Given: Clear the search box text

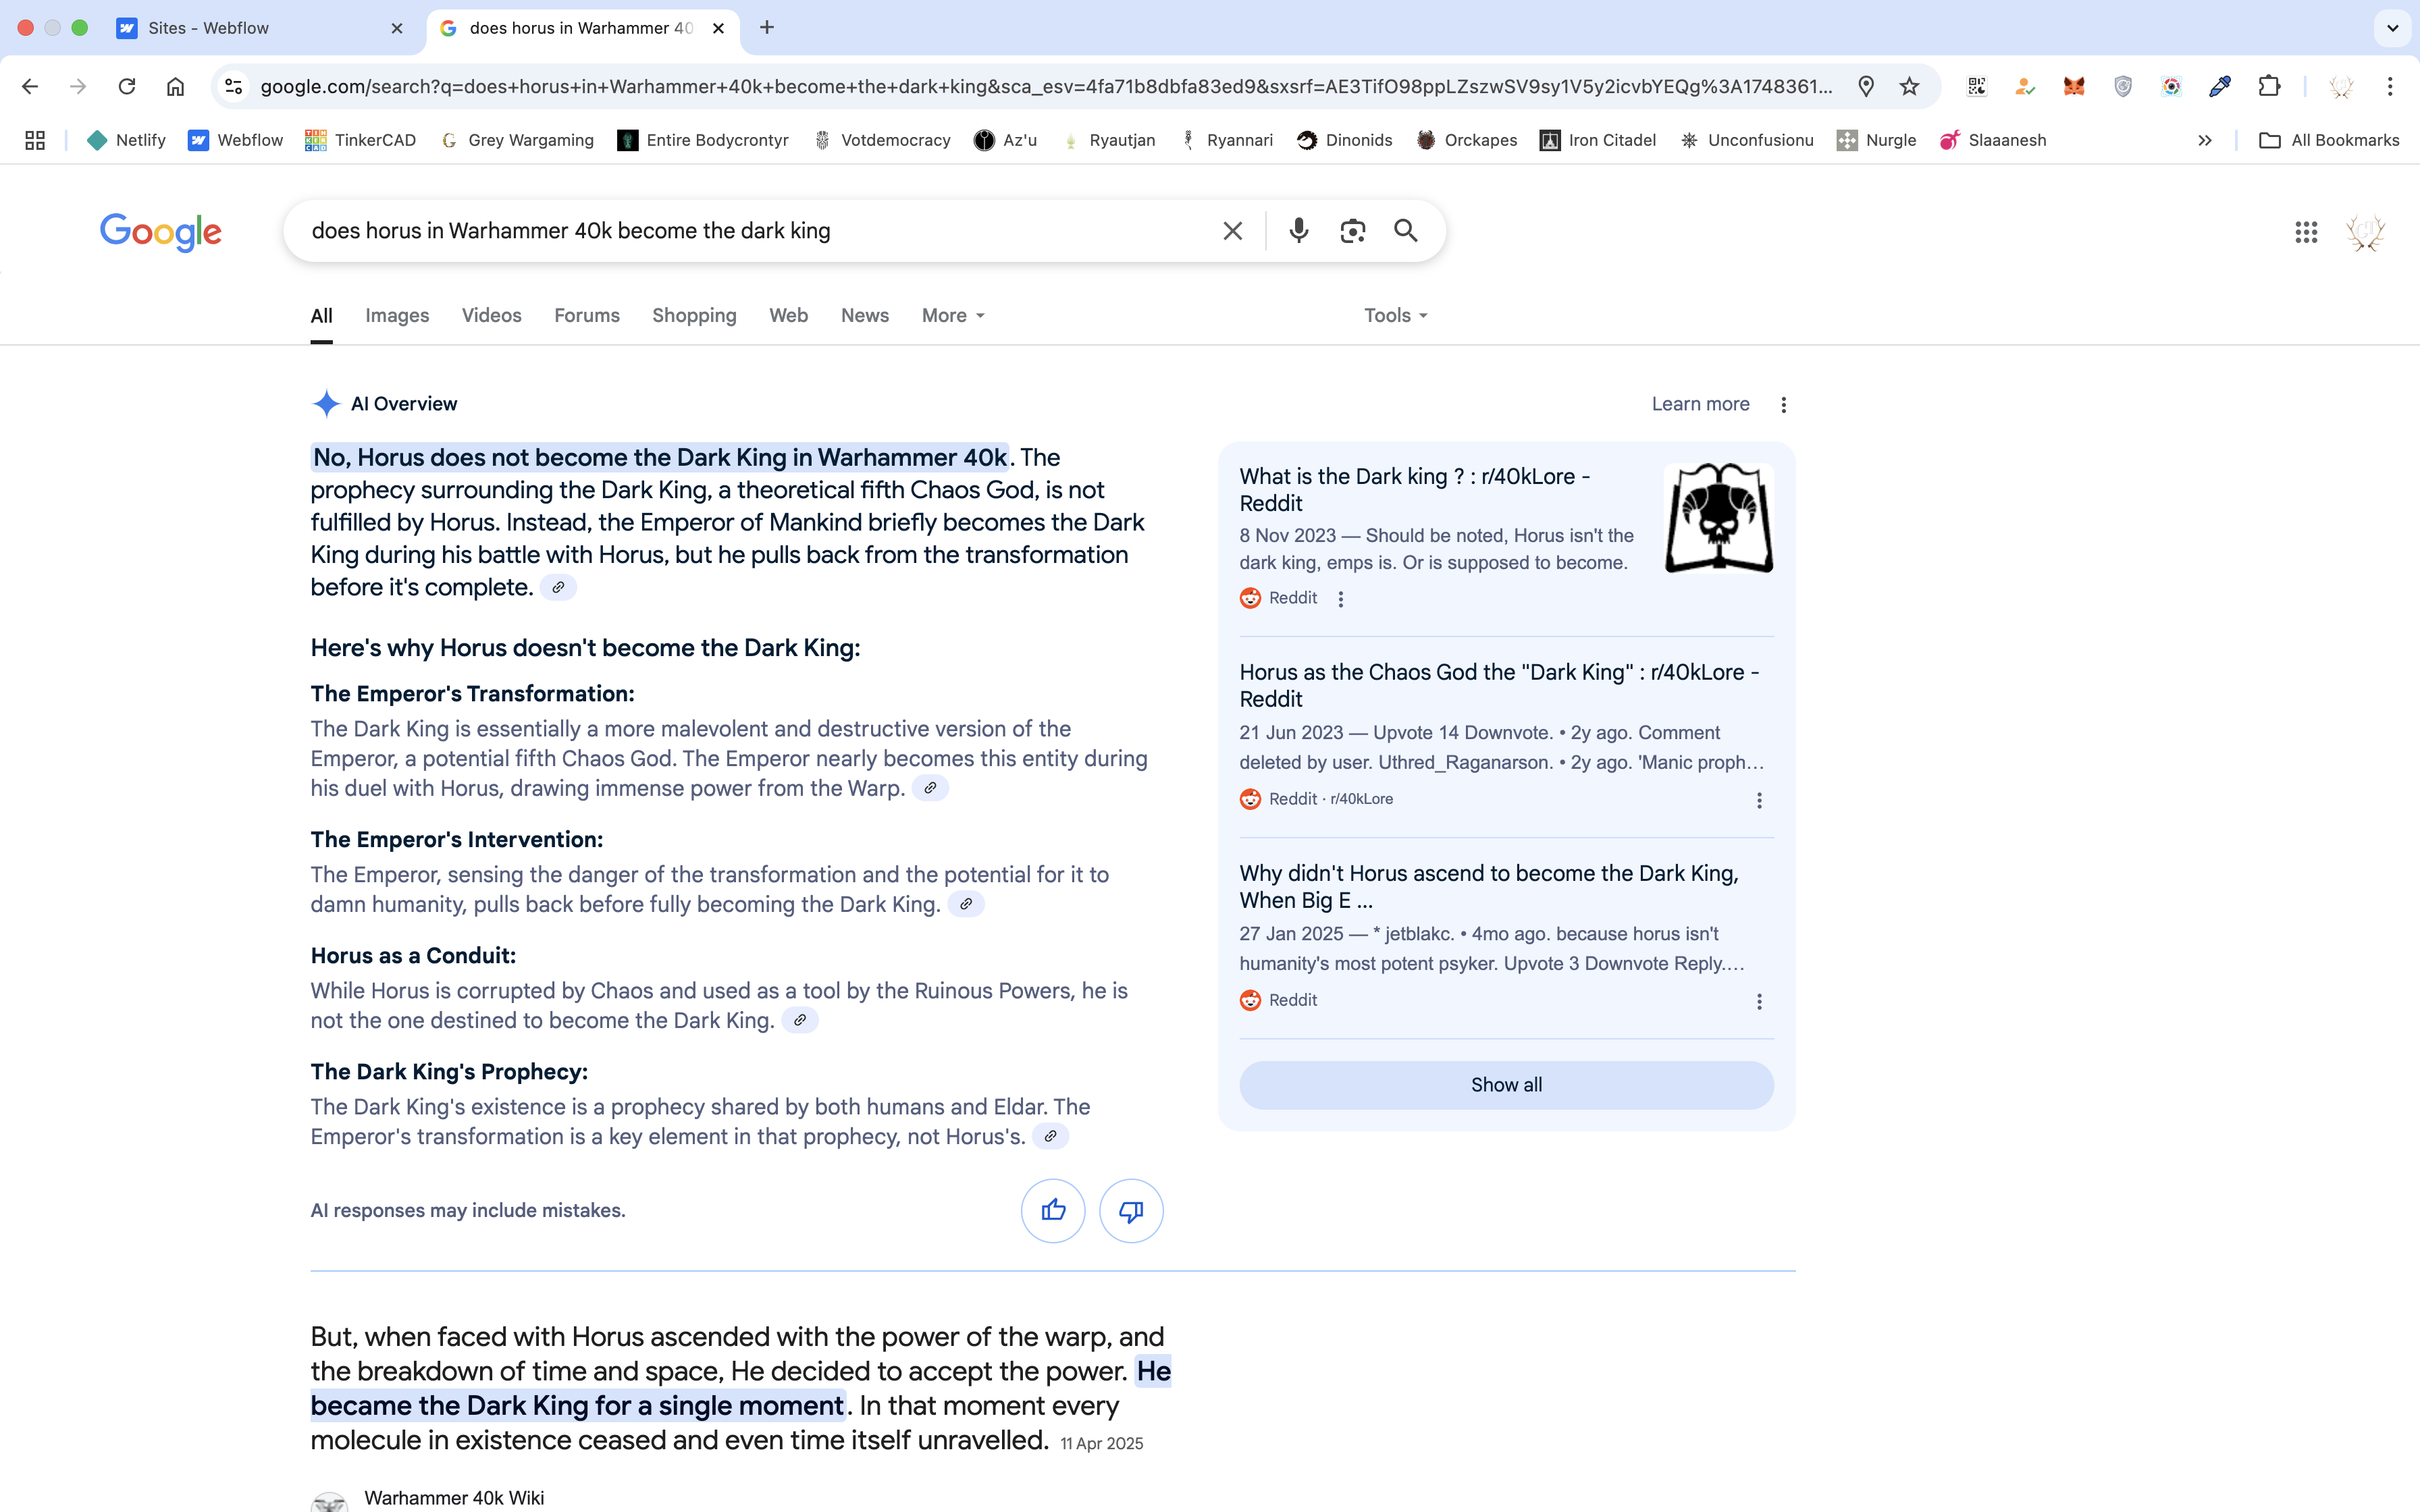Looking at the screenshot, I should pyautogui.click(x=1232, y=231).
